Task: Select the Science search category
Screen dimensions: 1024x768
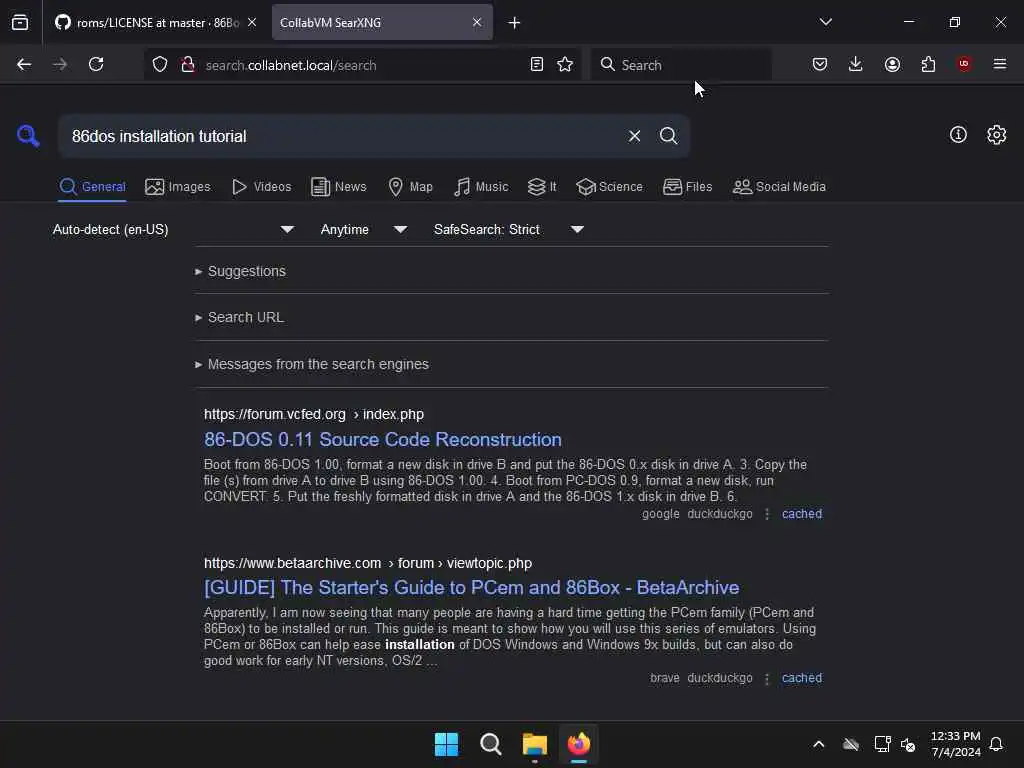Action: (609, 187)
